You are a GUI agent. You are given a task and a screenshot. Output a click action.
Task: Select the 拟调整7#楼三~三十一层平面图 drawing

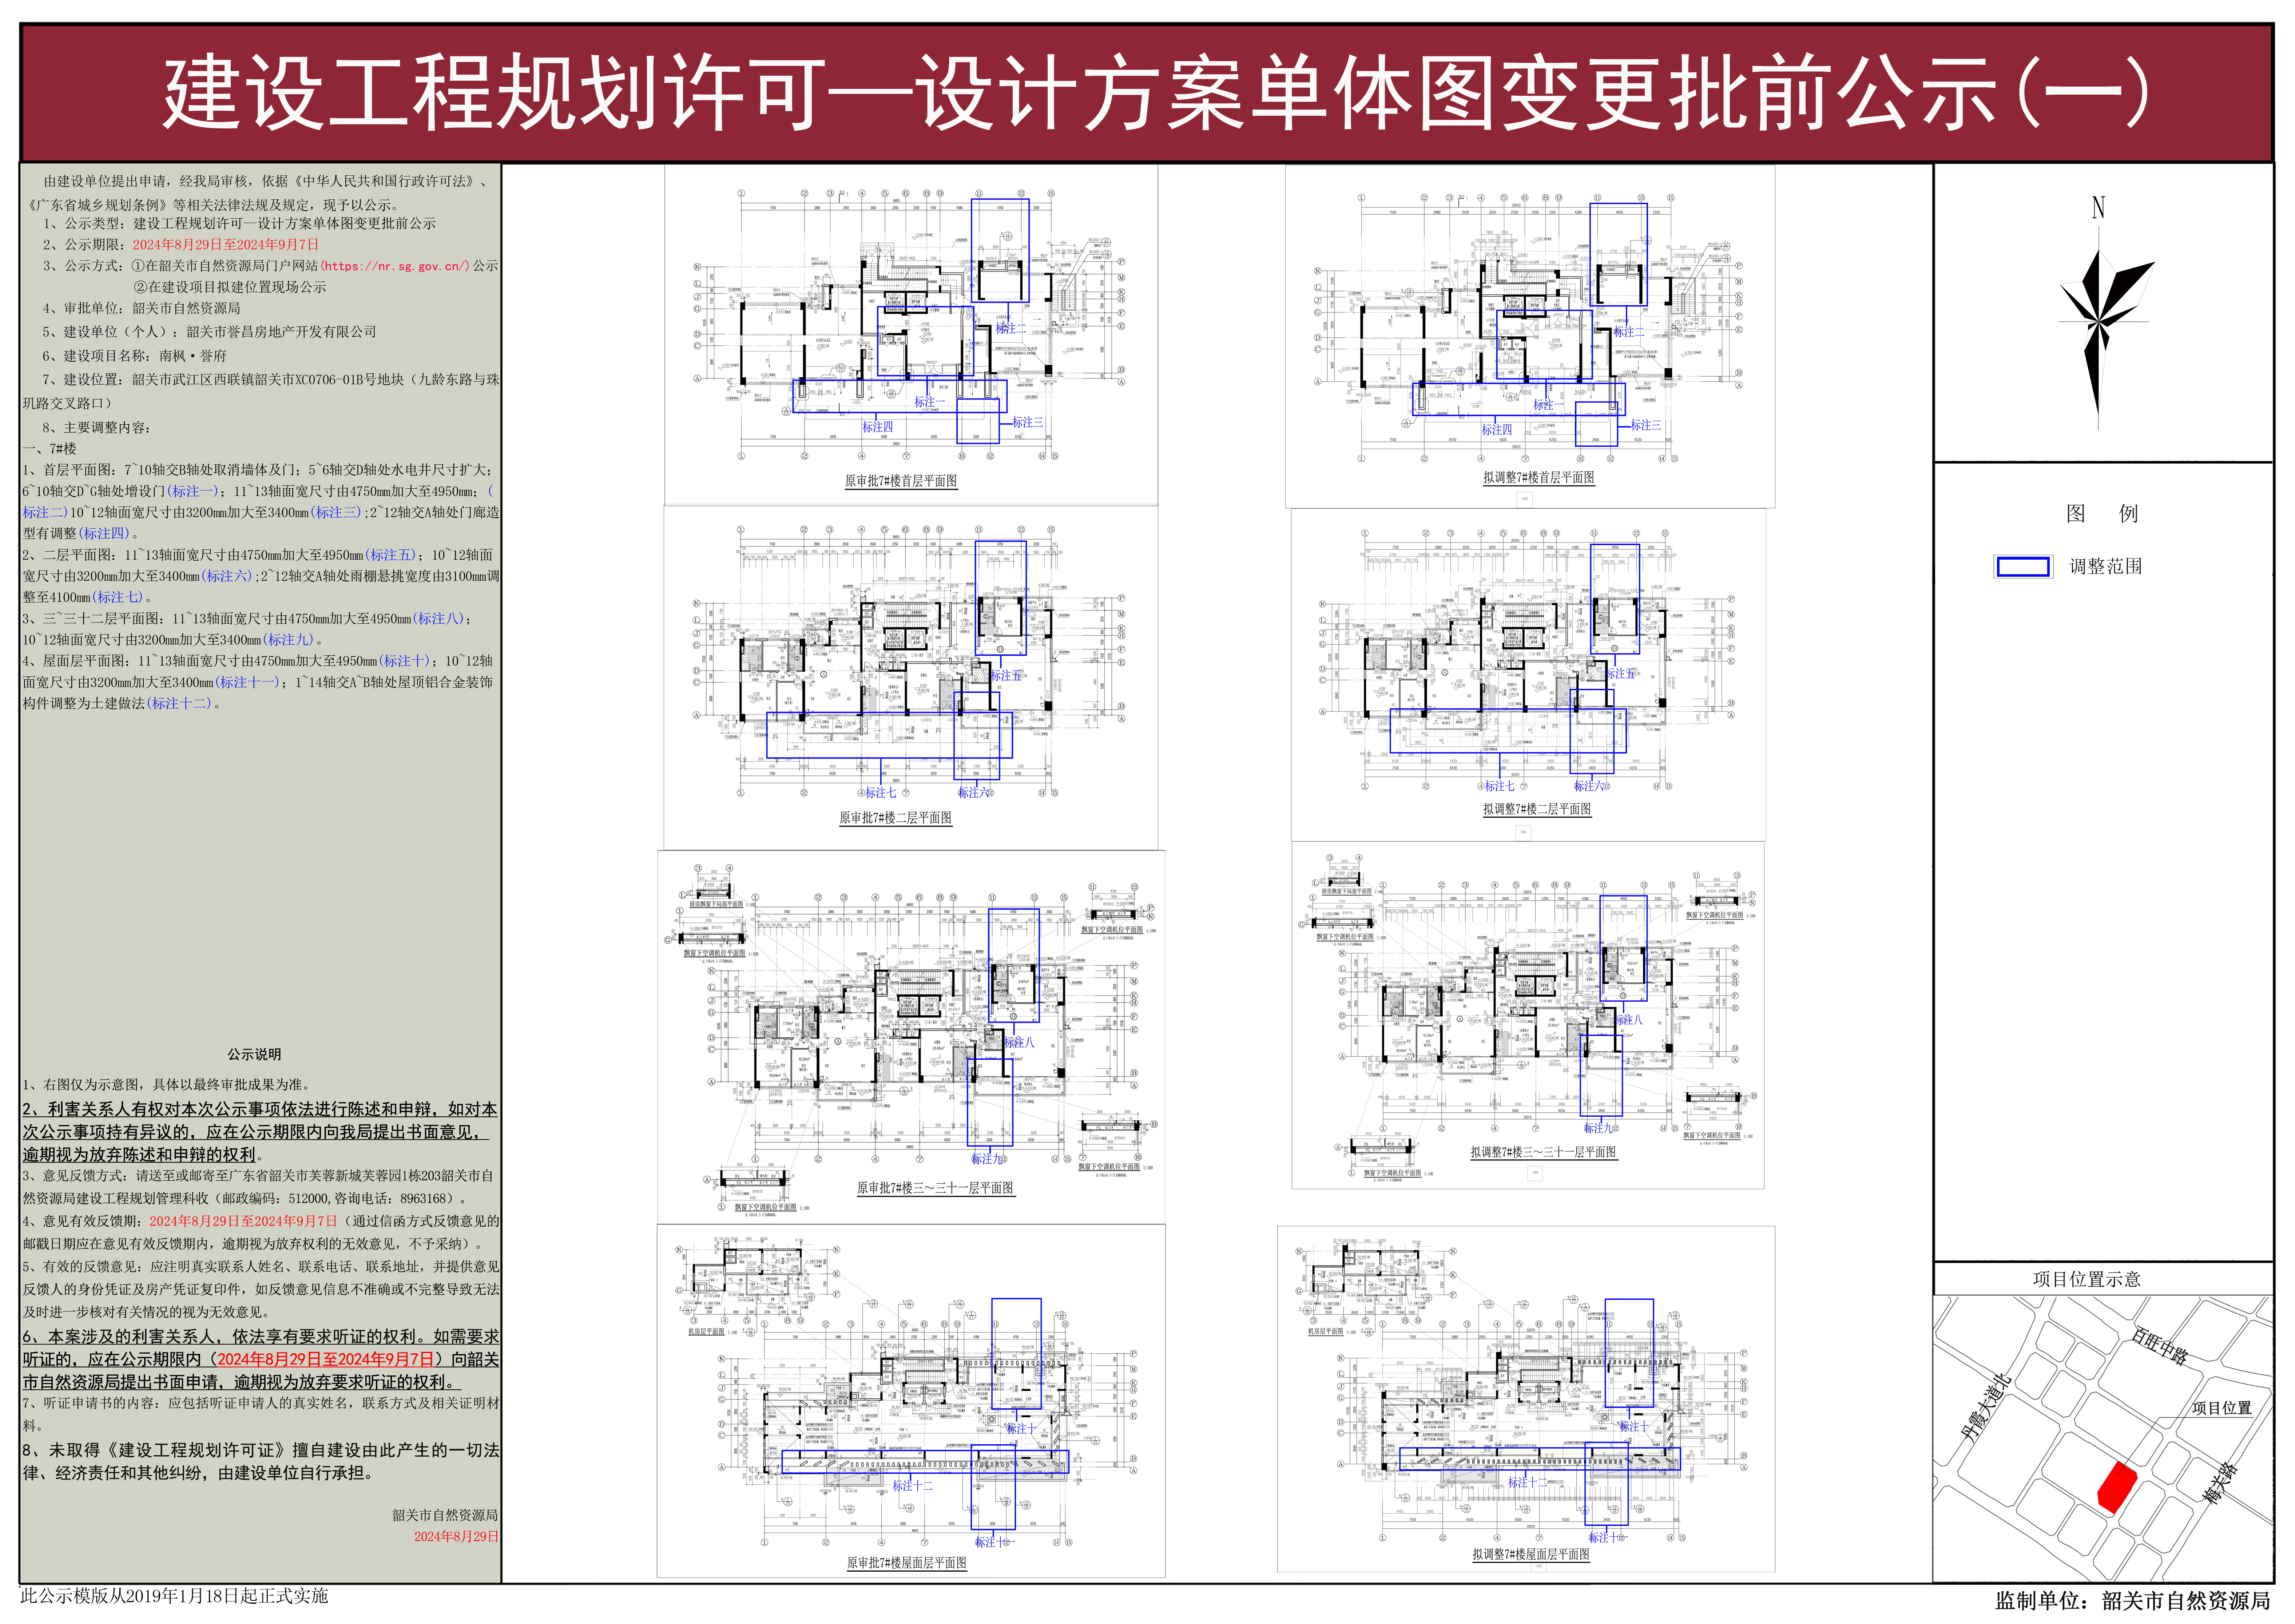point(1528,1015)
